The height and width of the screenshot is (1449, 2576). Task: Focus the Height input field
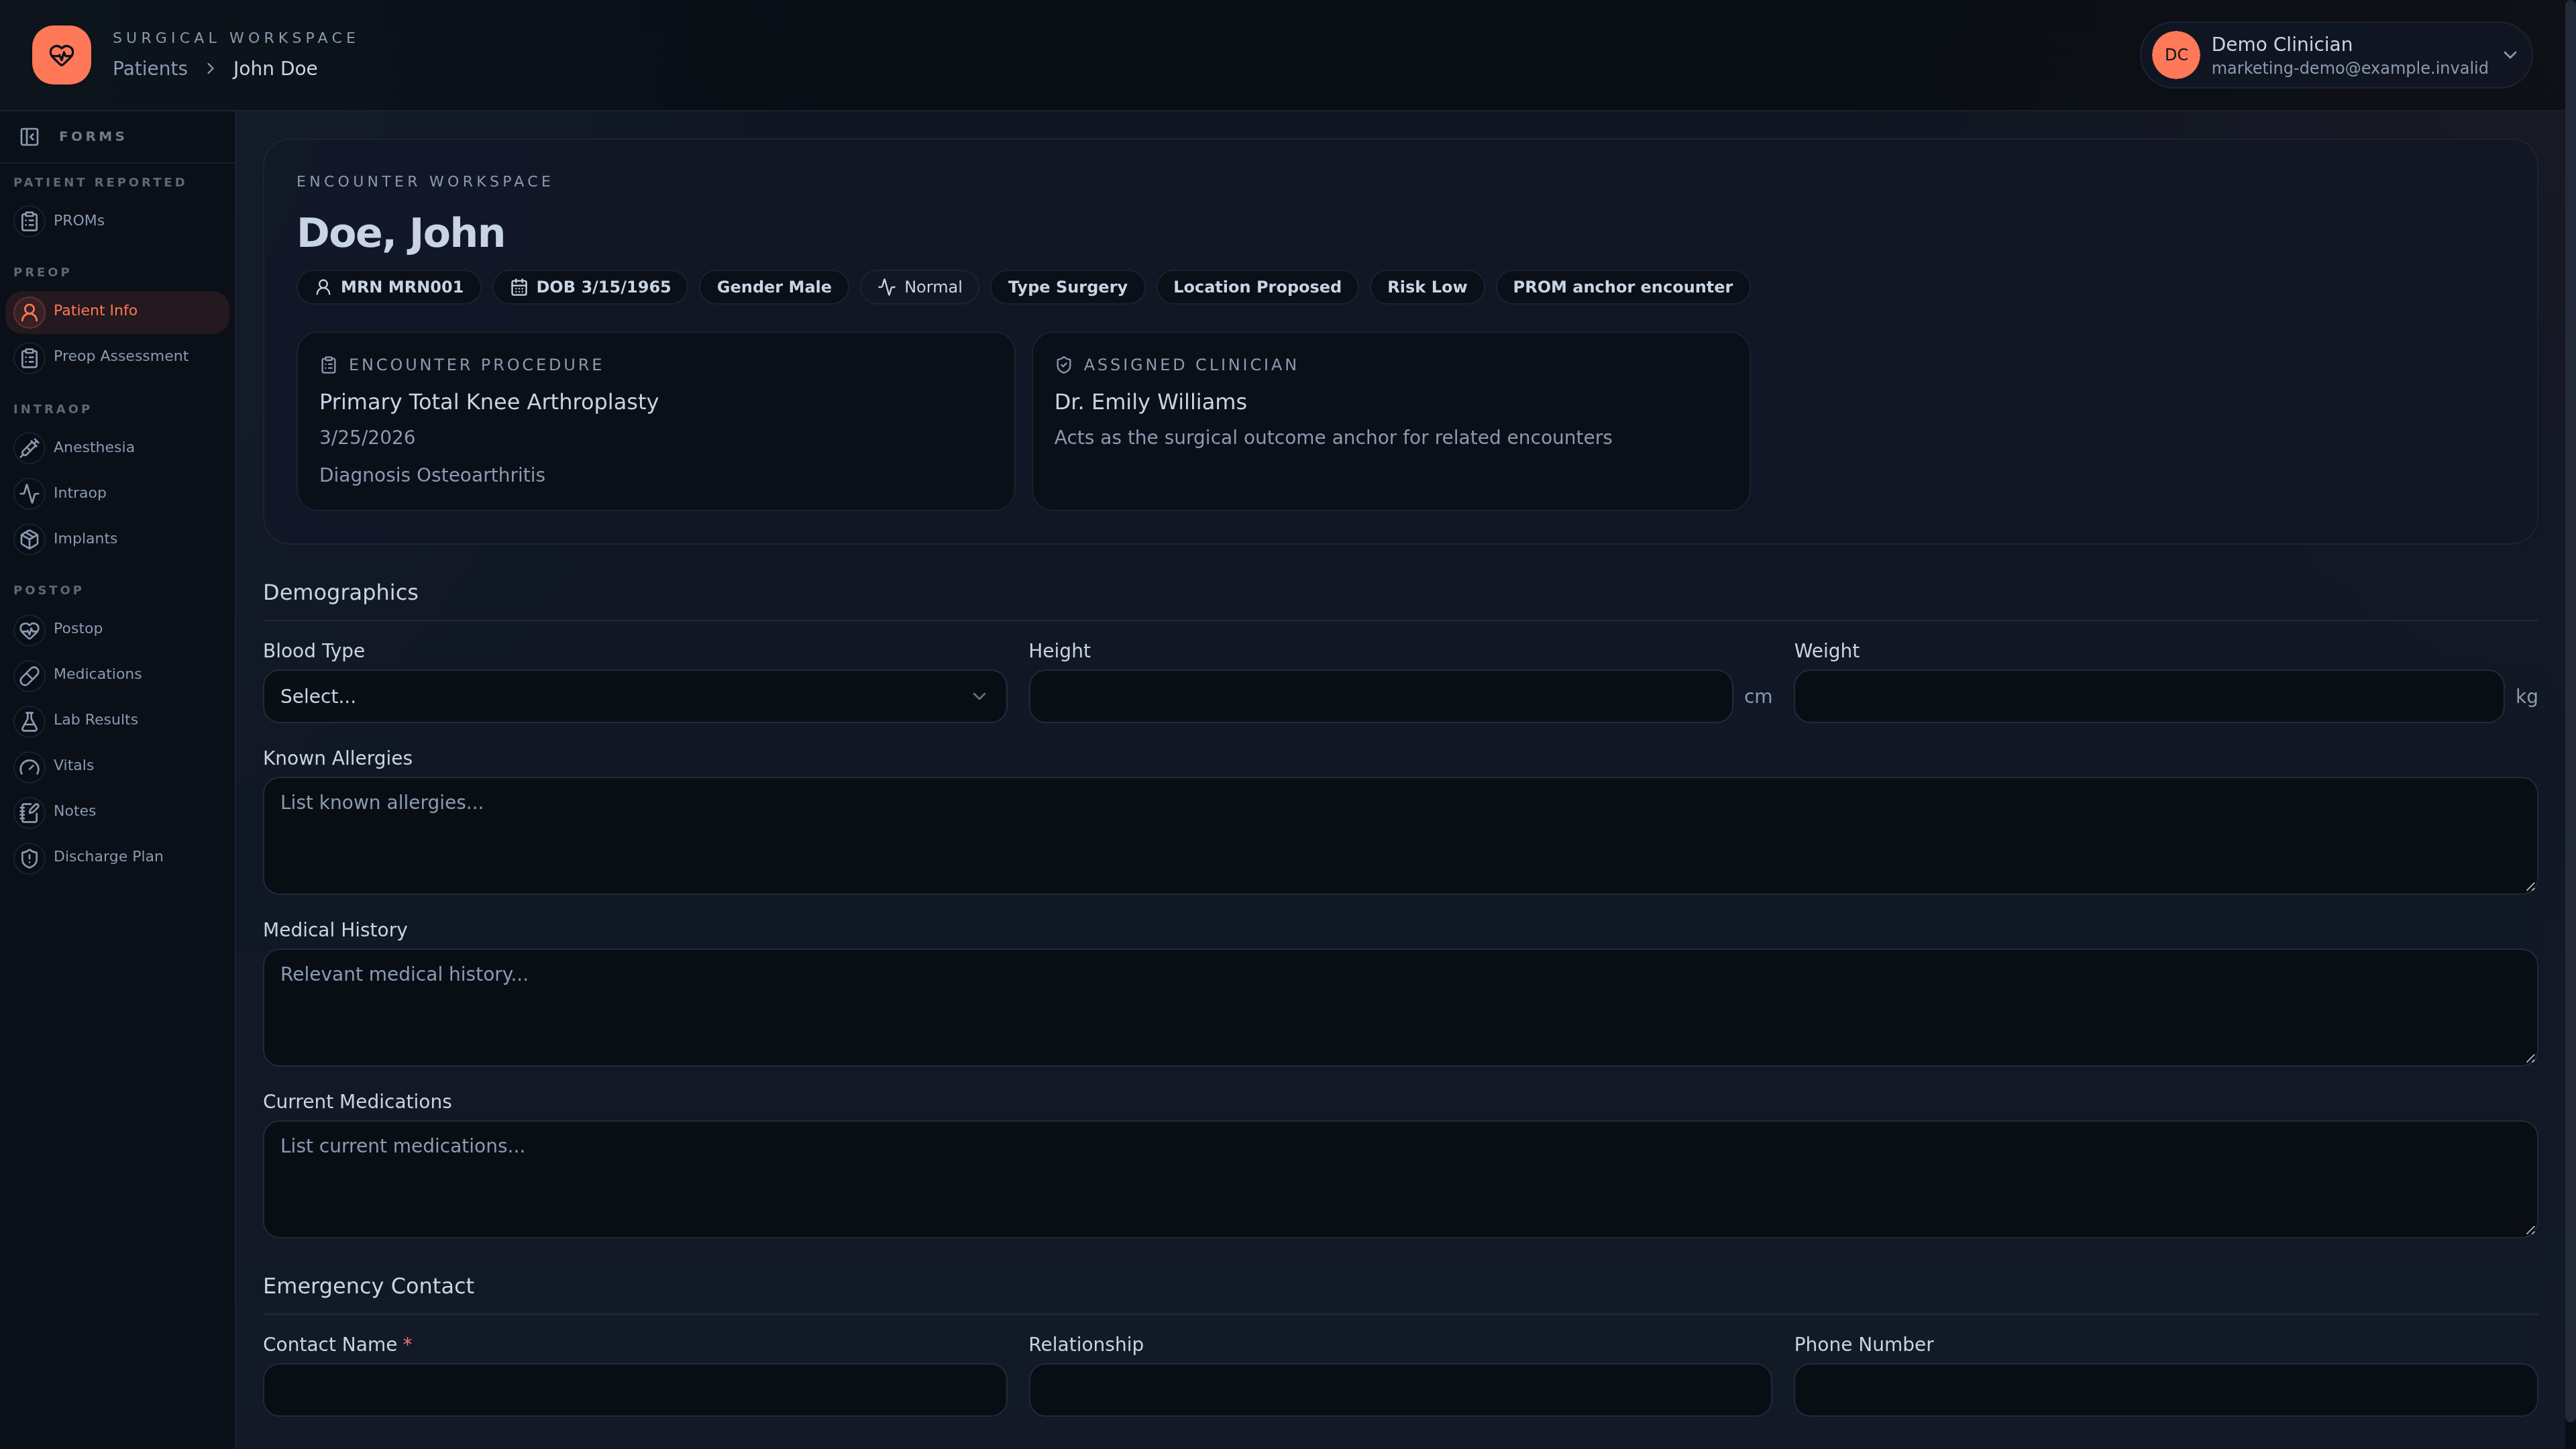point(1380,696)
